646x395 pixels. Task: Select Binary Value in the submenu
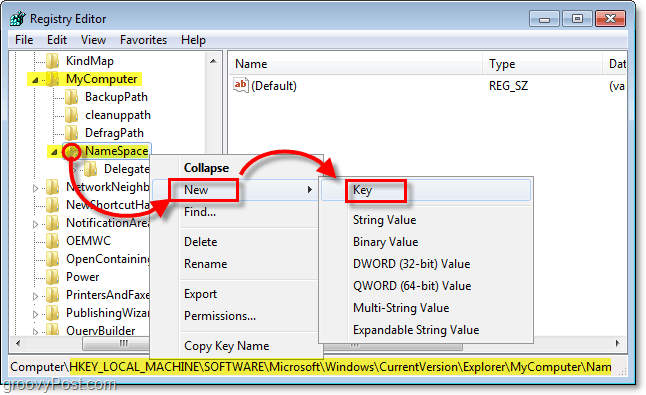(426, 242)
